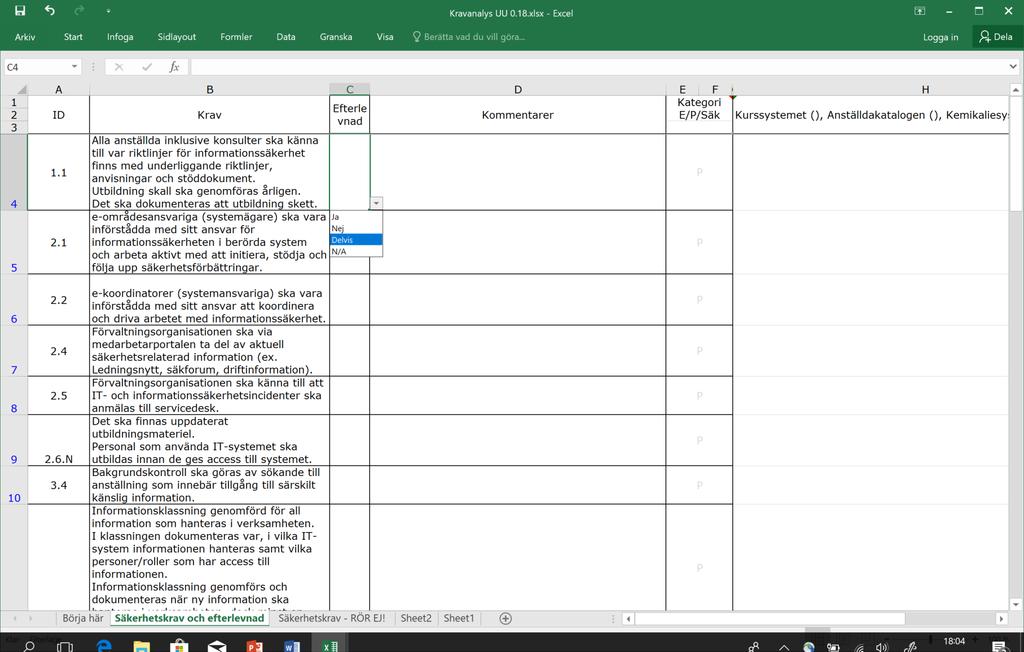Viewport: 1024px width, 652px height.
Task: Switch to the Sheet1 tab
Action: tap(459, 617)
